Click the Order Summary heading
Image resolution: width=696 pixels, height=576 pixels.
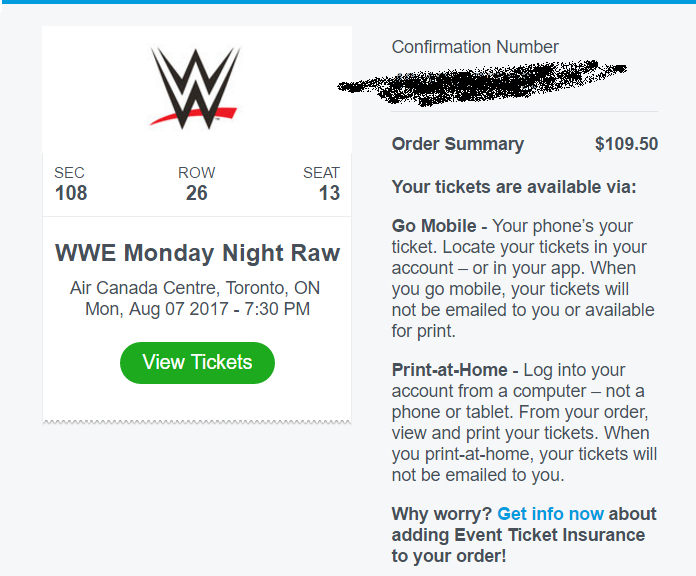click(457, 144)
